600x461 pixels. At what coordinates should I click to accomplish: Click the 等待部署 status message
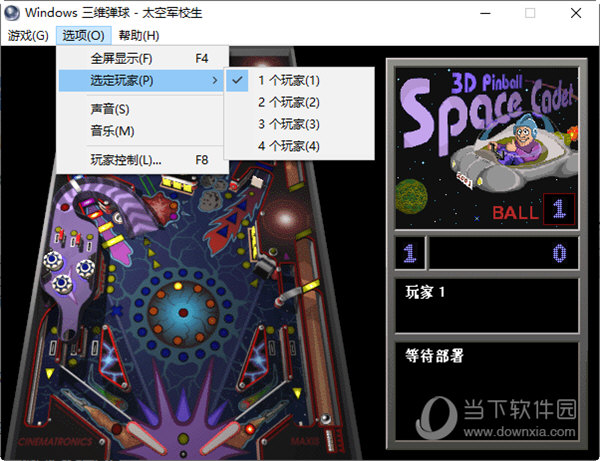point(435,356)
